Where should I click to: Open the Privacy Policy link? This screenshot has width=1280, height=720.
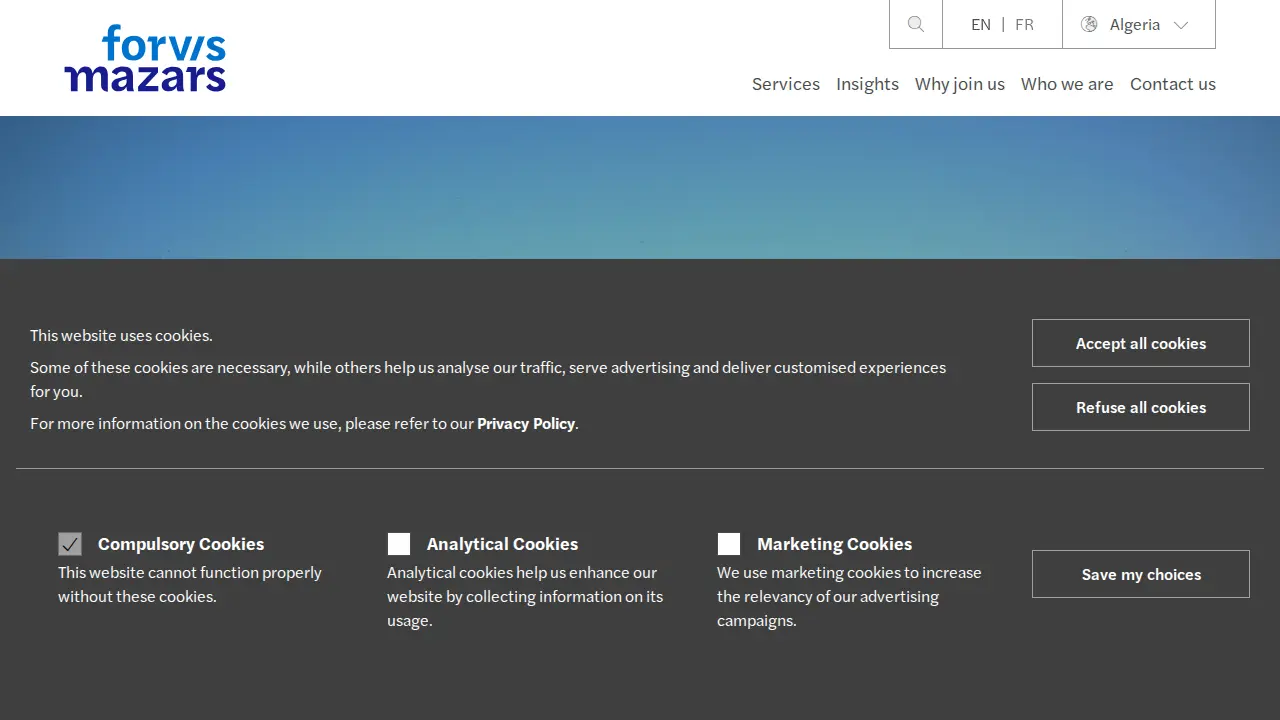click(x=526, y=424)
